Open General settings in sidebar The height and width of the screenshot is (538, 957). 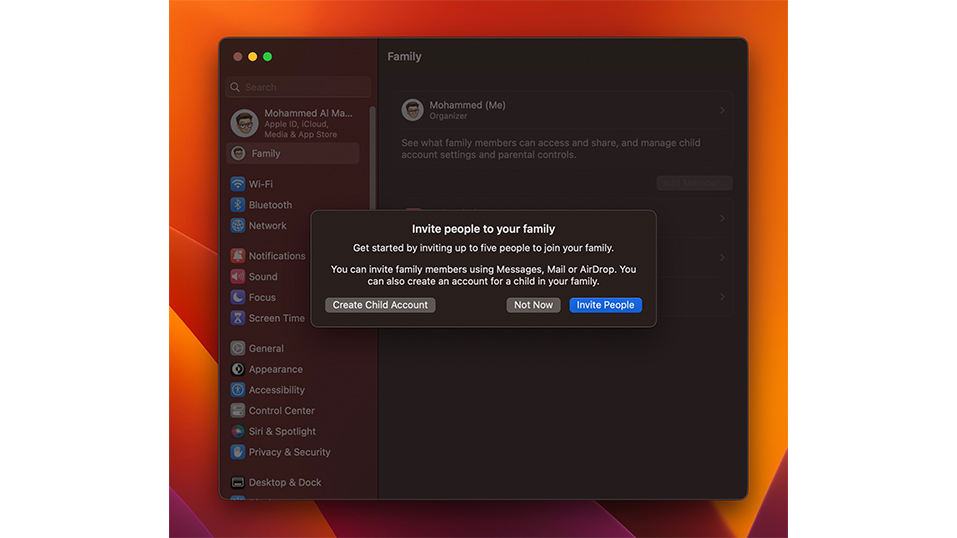(266, 349)
